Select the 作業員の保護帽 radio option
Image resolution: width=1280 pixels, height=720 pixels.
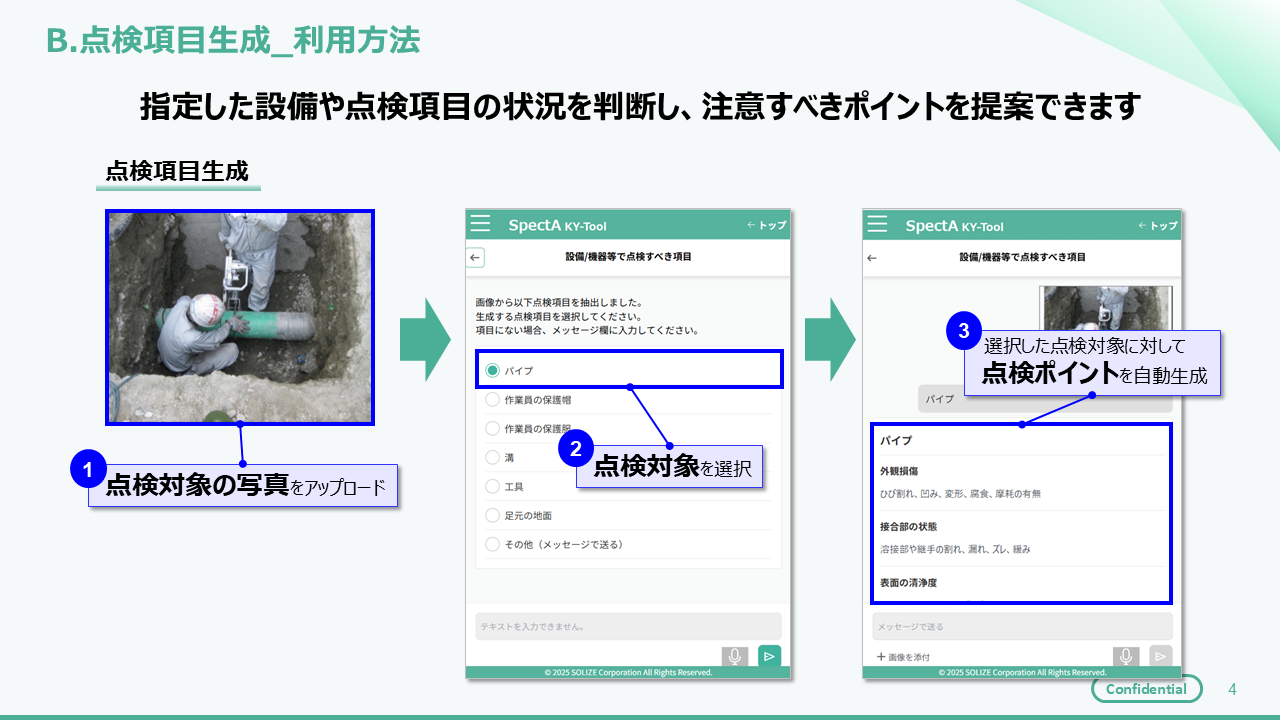click(x=492, y=399)
